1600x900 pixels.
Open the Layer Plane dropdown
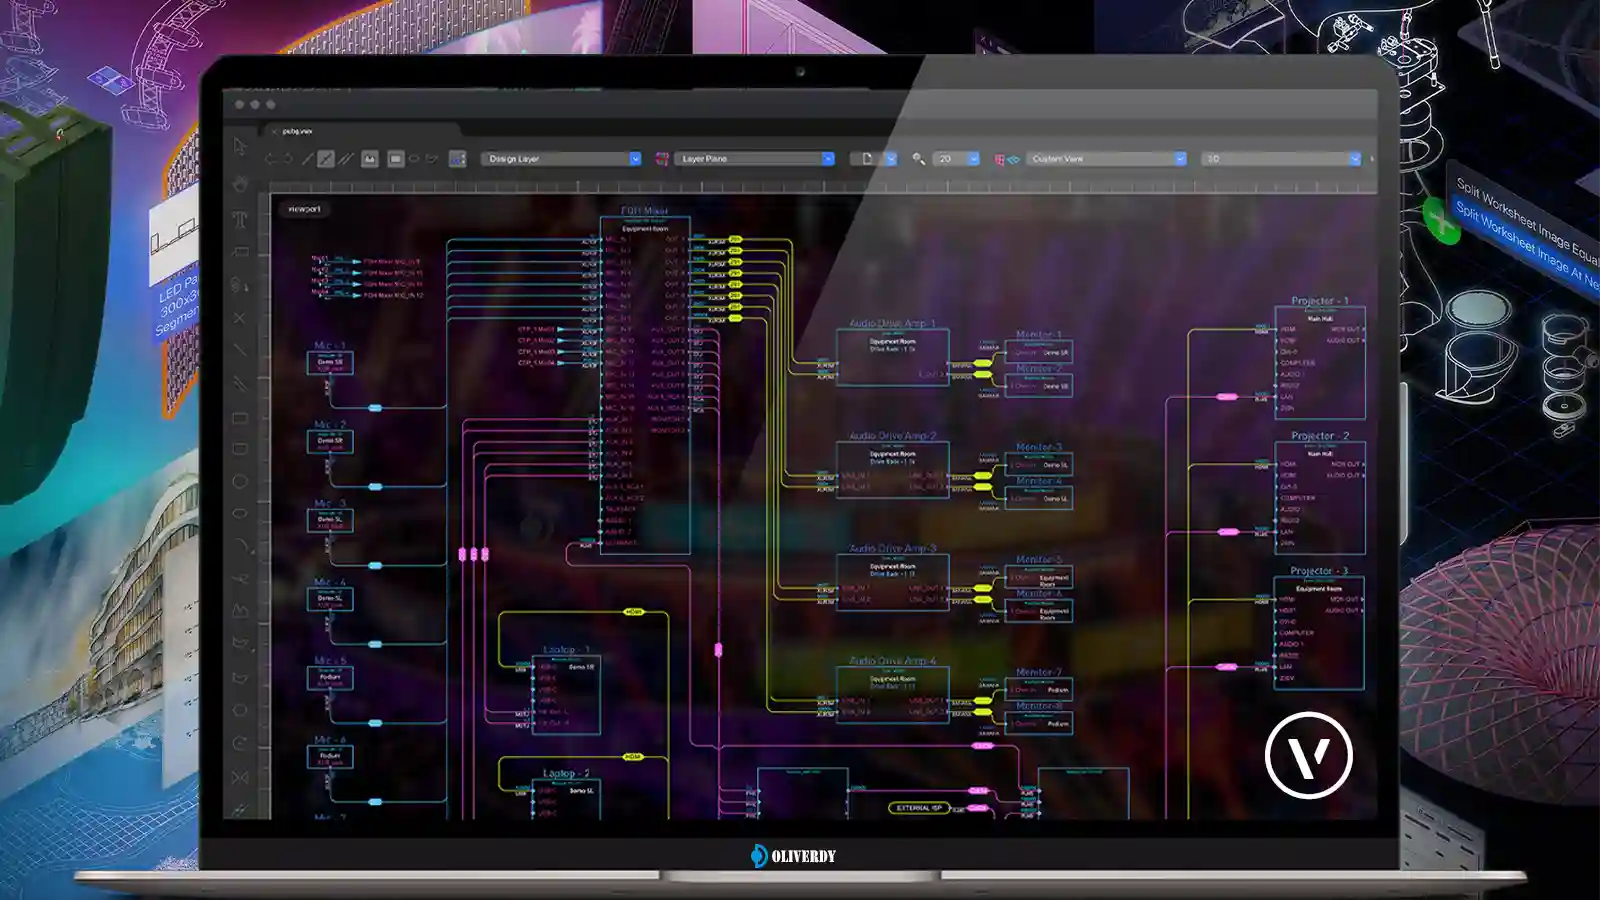tap(755, 159)
